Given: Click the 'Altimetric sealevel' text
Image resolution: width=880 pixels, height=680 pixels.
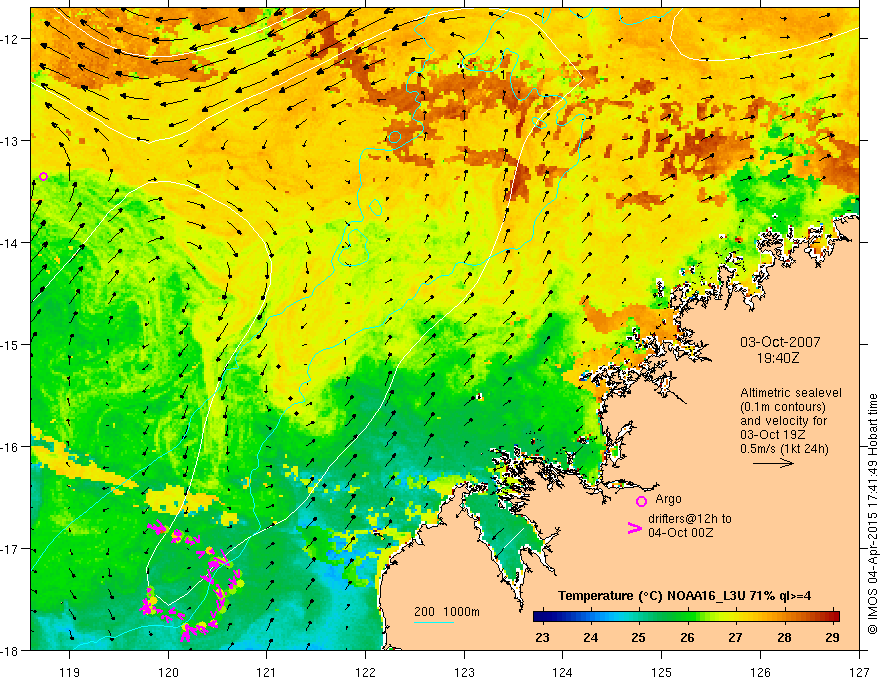Looking at the screenshot, I should click(x=790, y=393).
